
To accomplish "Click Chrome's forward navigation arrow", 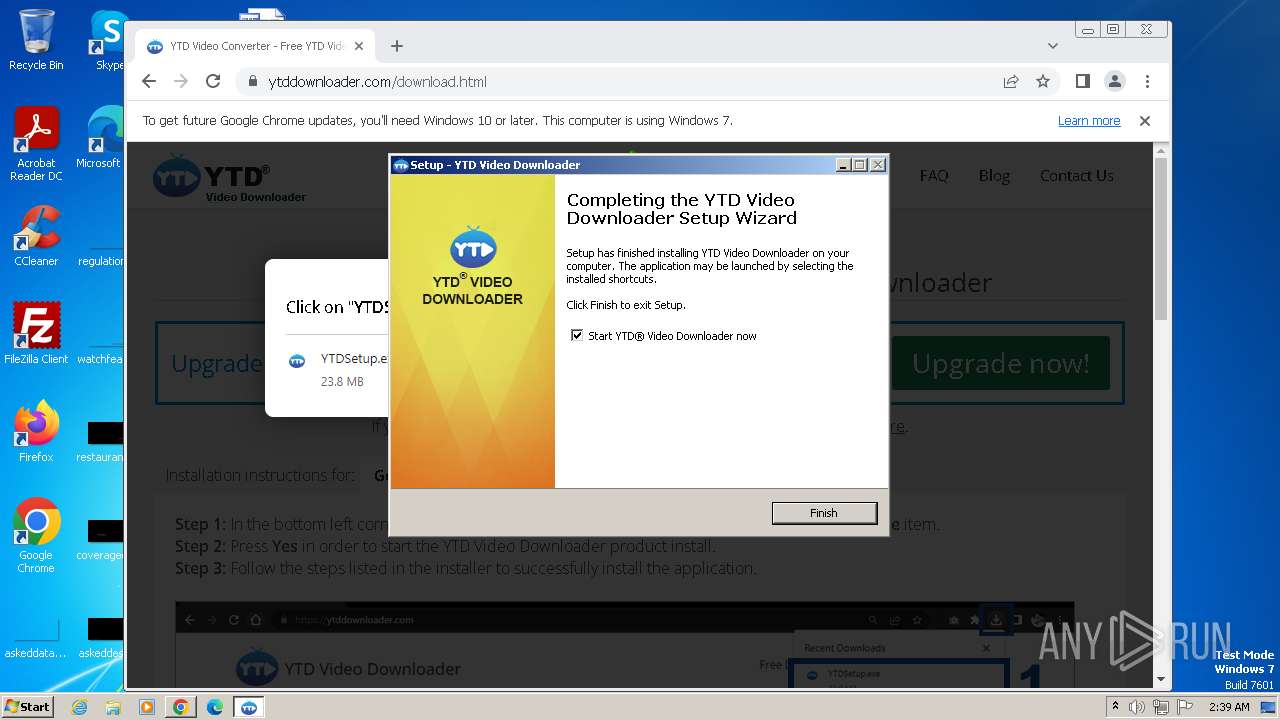I will coord(181,81).
